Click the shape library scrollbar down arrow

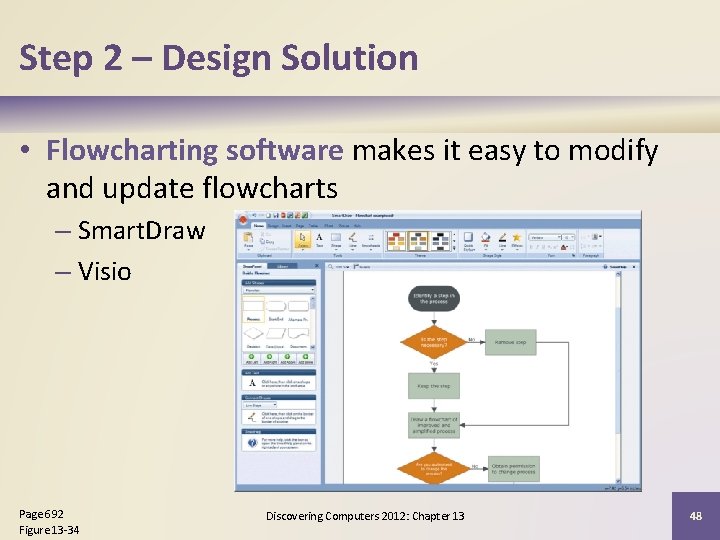(x=313, y=347)
